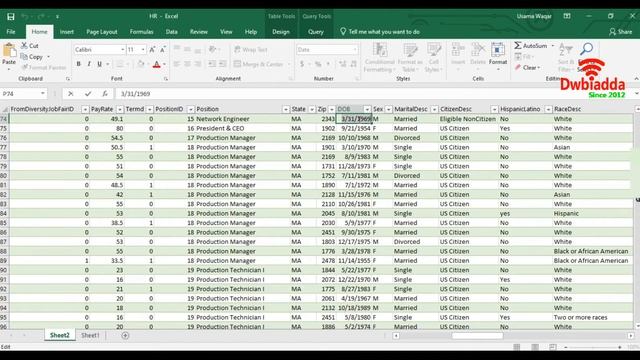This screenshot has height=360, width=640.
Task: Open the Ribbon Display Options icon
Action: 567,16
